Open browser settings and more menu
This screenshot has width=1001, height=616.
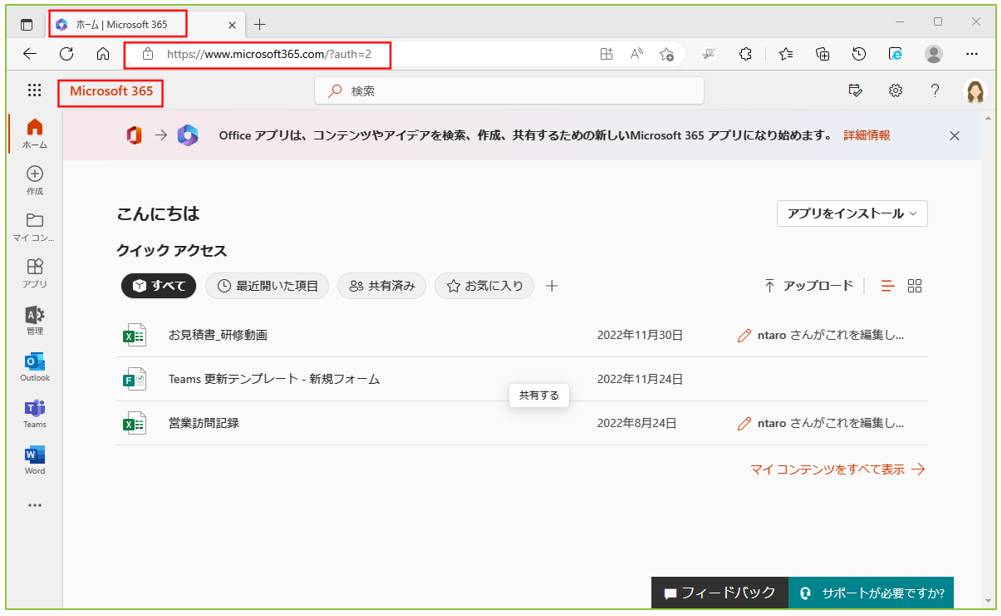972,54
